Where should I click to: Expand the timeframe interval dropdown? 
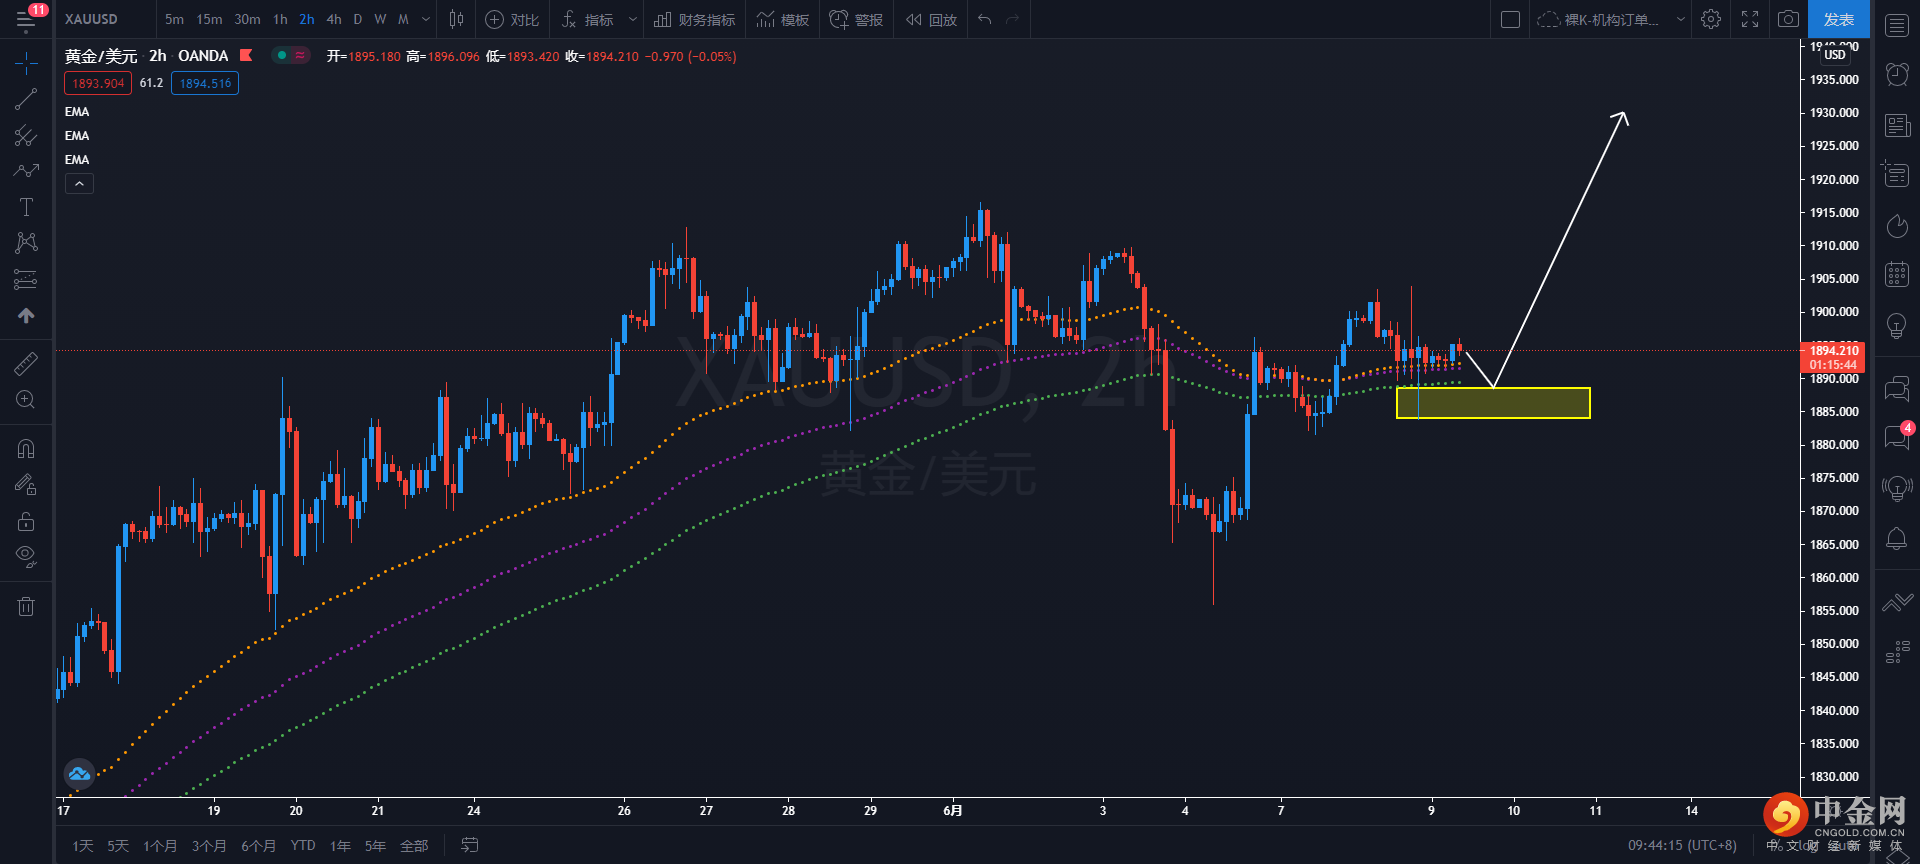pyautogui.click(x=426, y=20)
